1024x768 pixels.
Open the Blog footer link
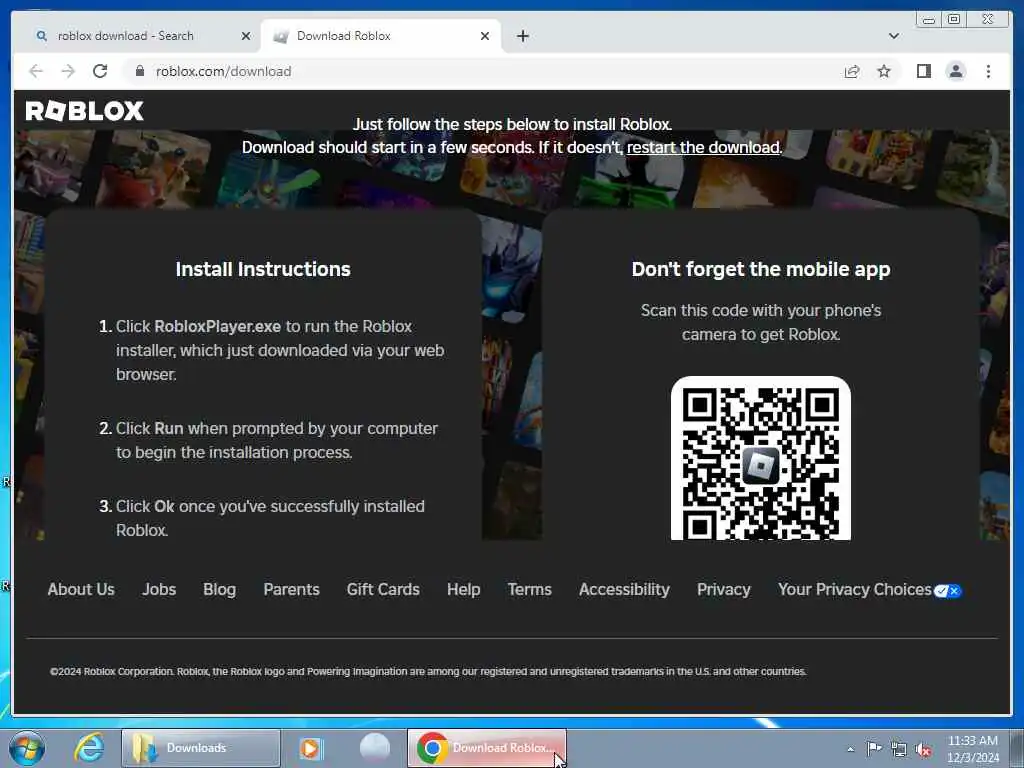pyautogui.click(x=219, y=590)
